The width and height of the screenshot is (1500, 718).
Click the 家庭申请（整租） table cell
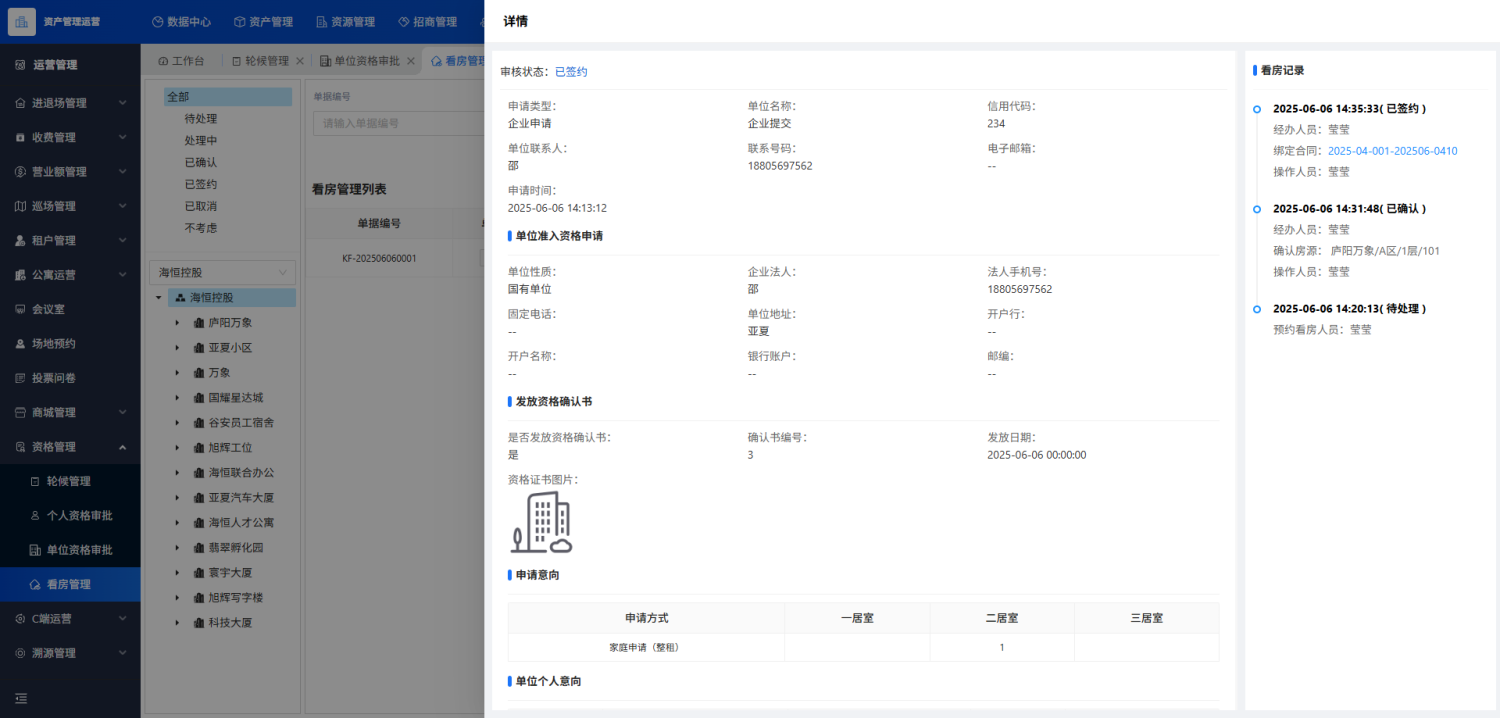click(x=645, y=647)
